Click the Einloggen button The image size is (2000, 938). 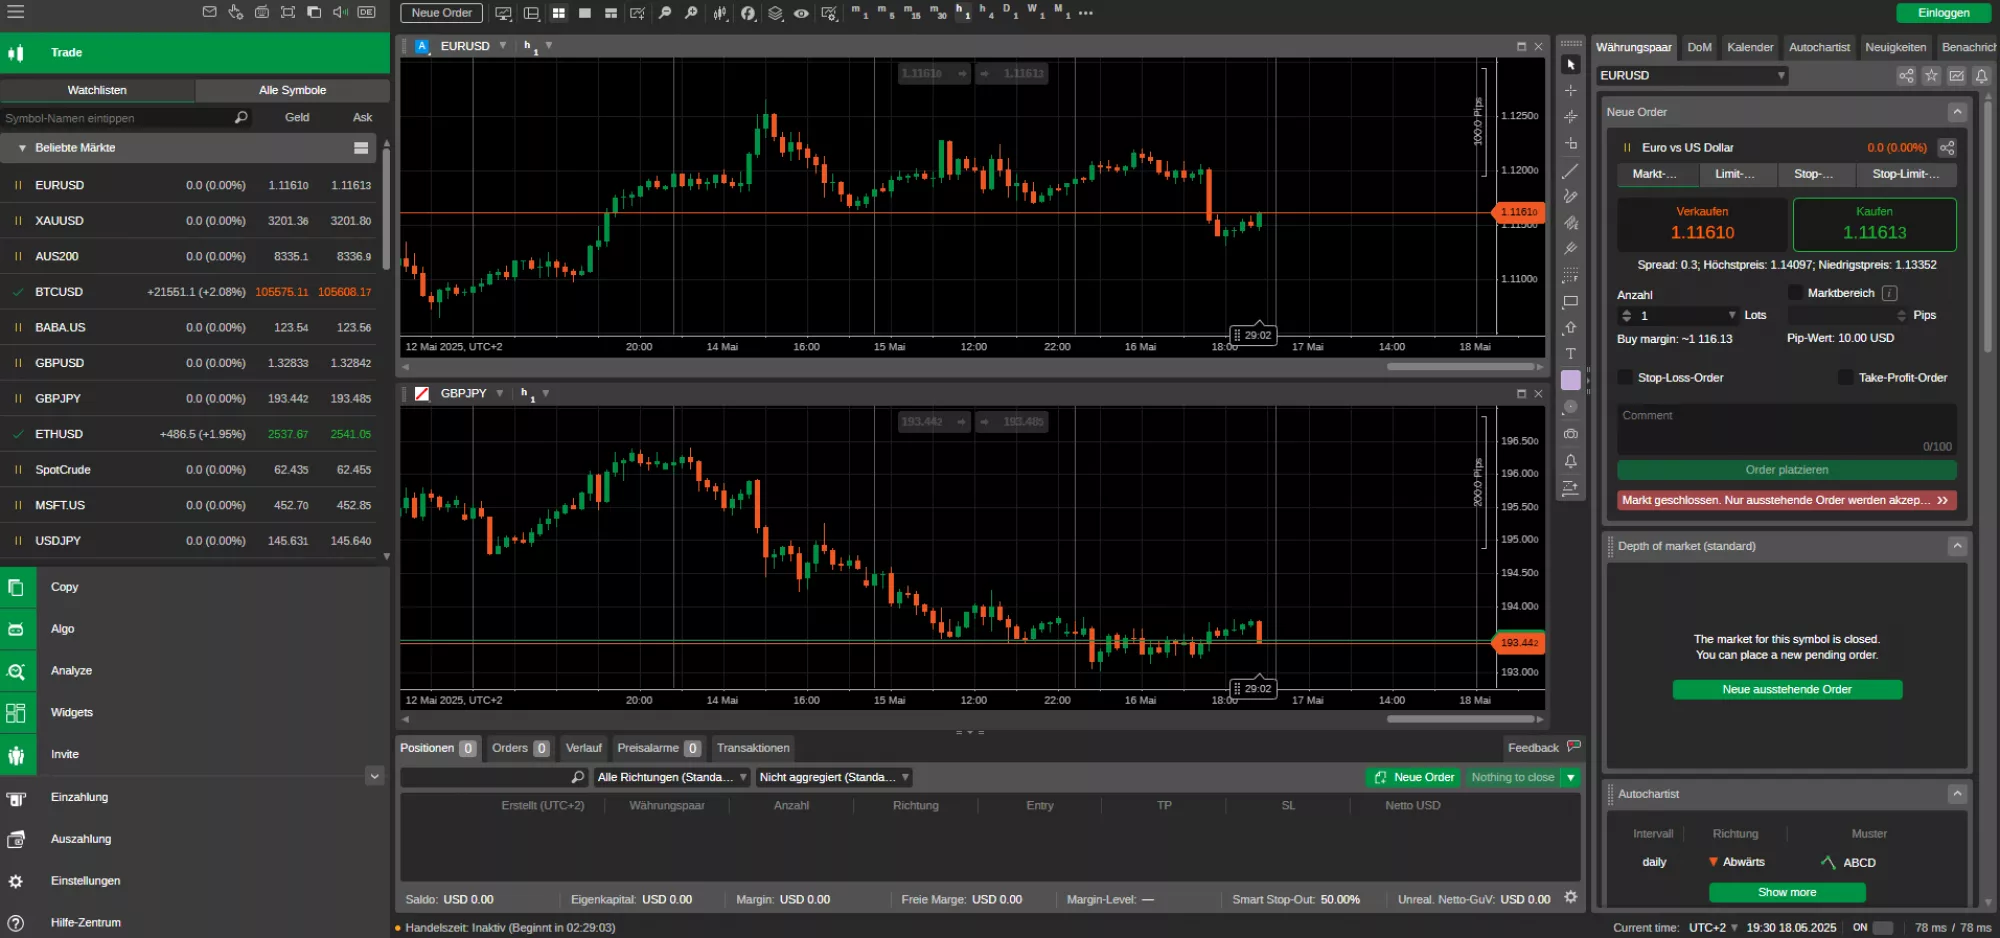[1943, 13]
